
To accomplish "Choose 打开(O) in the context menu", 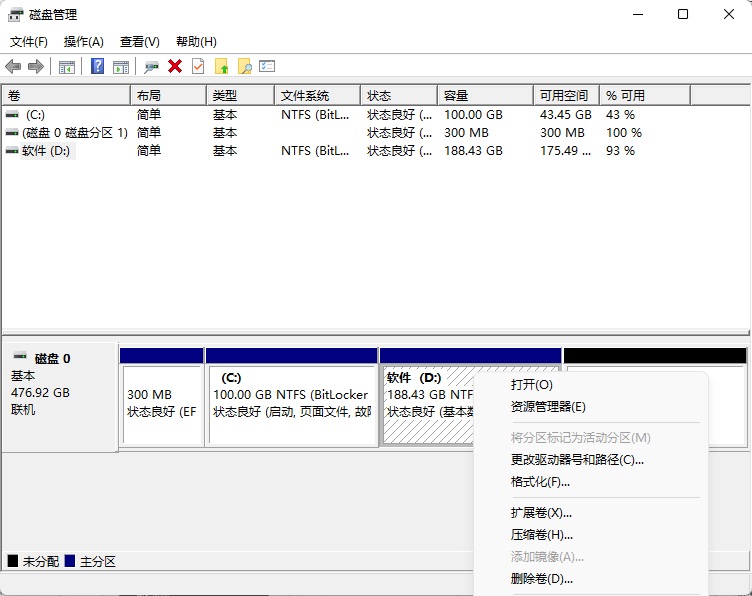I will pyautogui.click(x=531, y=385).
